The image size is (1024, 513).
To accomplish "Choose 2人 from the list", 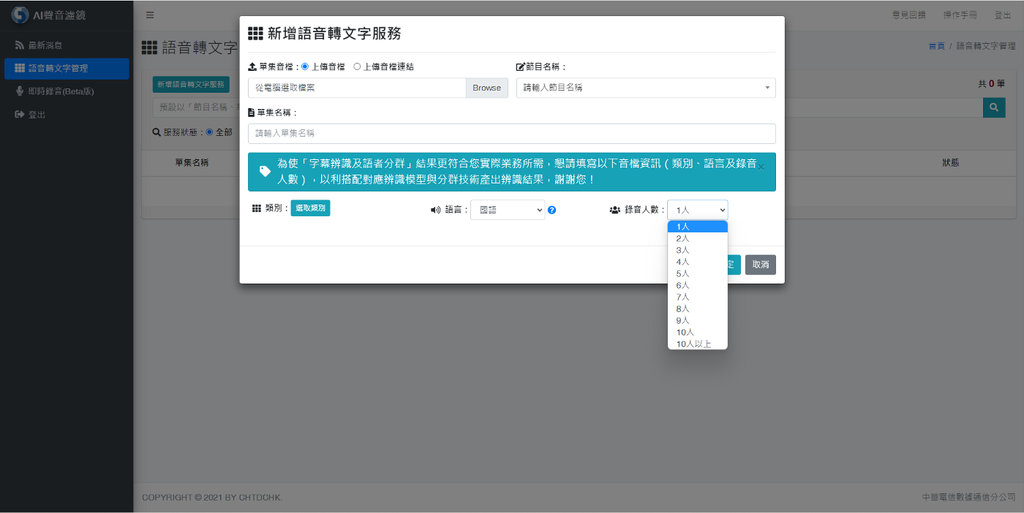I will pos(697,238).
